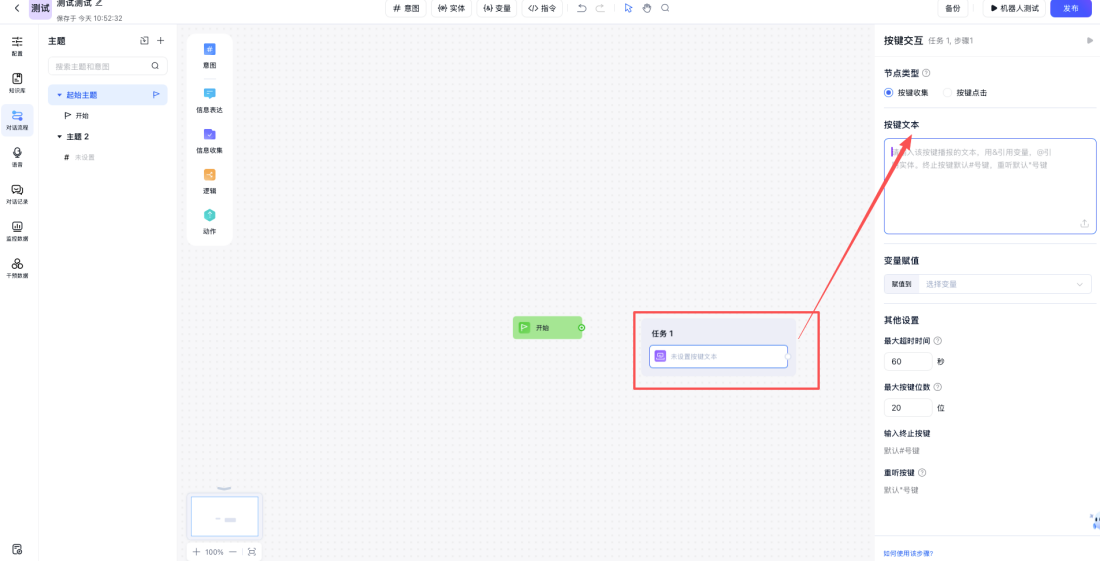Select the 信息收集 node icon
This screenshot has width=1100, height=561.
click(209, 135)
